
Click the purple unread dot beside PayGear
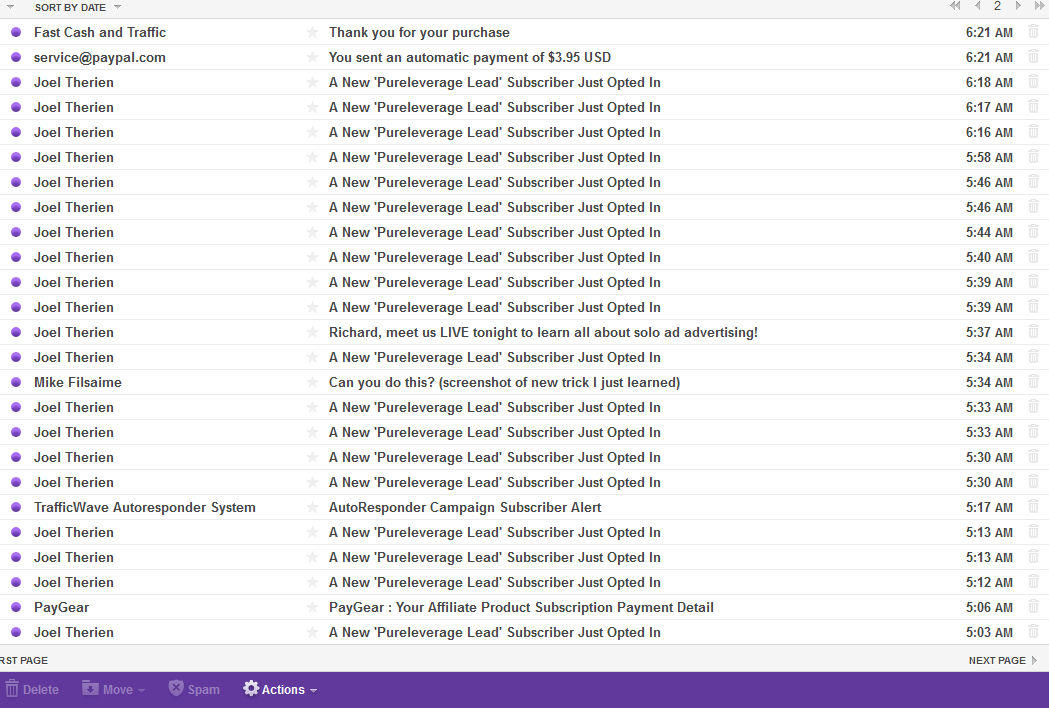[x=16, y=608]
